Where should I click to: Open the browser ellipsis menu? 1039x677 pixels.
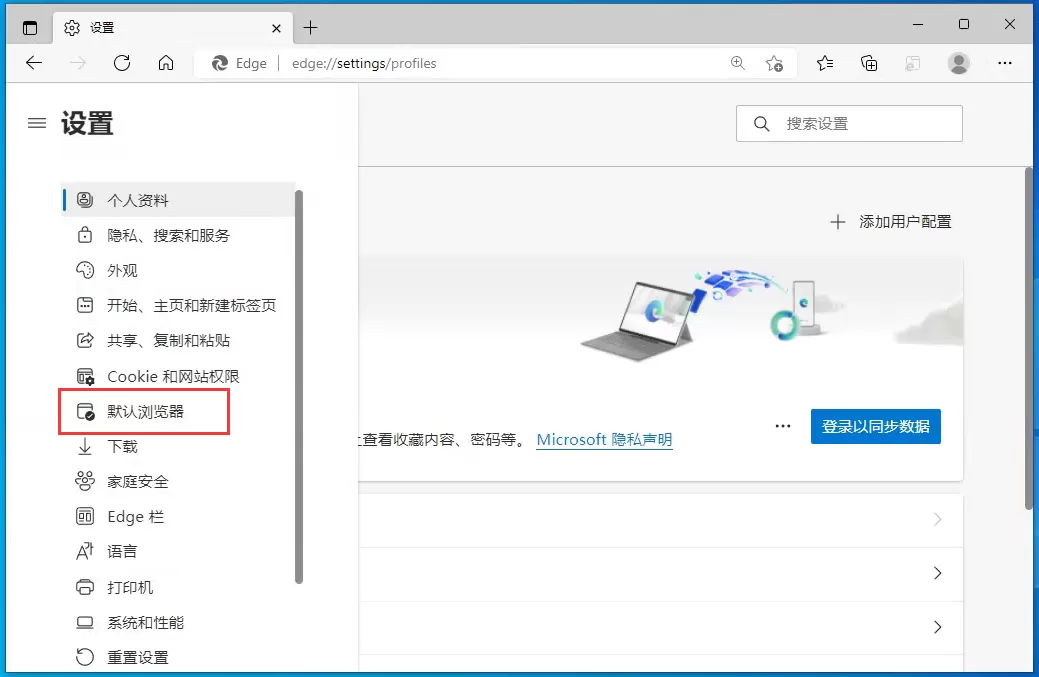pos(1005,63)
